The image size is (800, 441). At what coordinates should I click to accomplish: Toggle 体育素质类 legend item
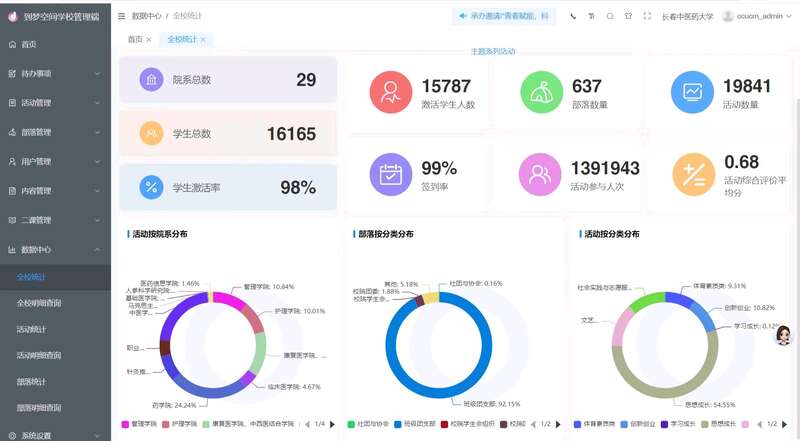(x=594, y=424)
